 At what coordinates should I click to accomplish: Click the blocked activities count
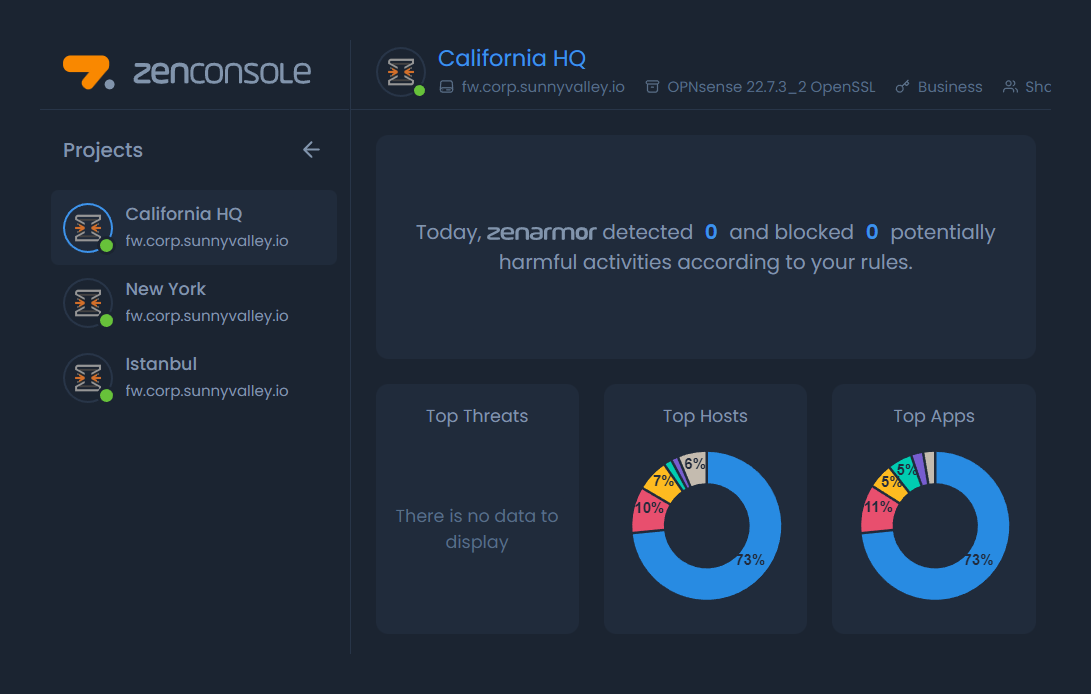(x=872, y=232)
